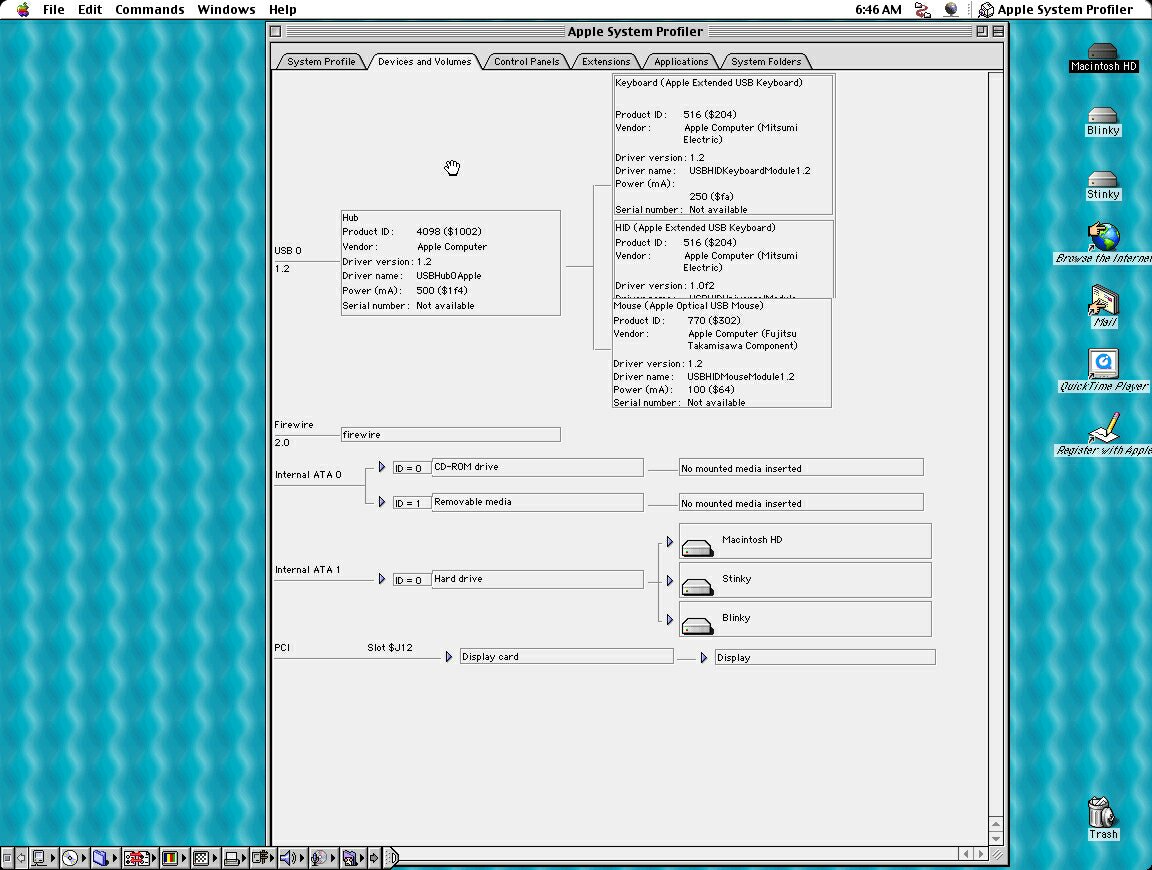The image size is (1152, 870).
Task: Open monitor resolution checkerboard module in Control Strip
Action: [204, 858]
